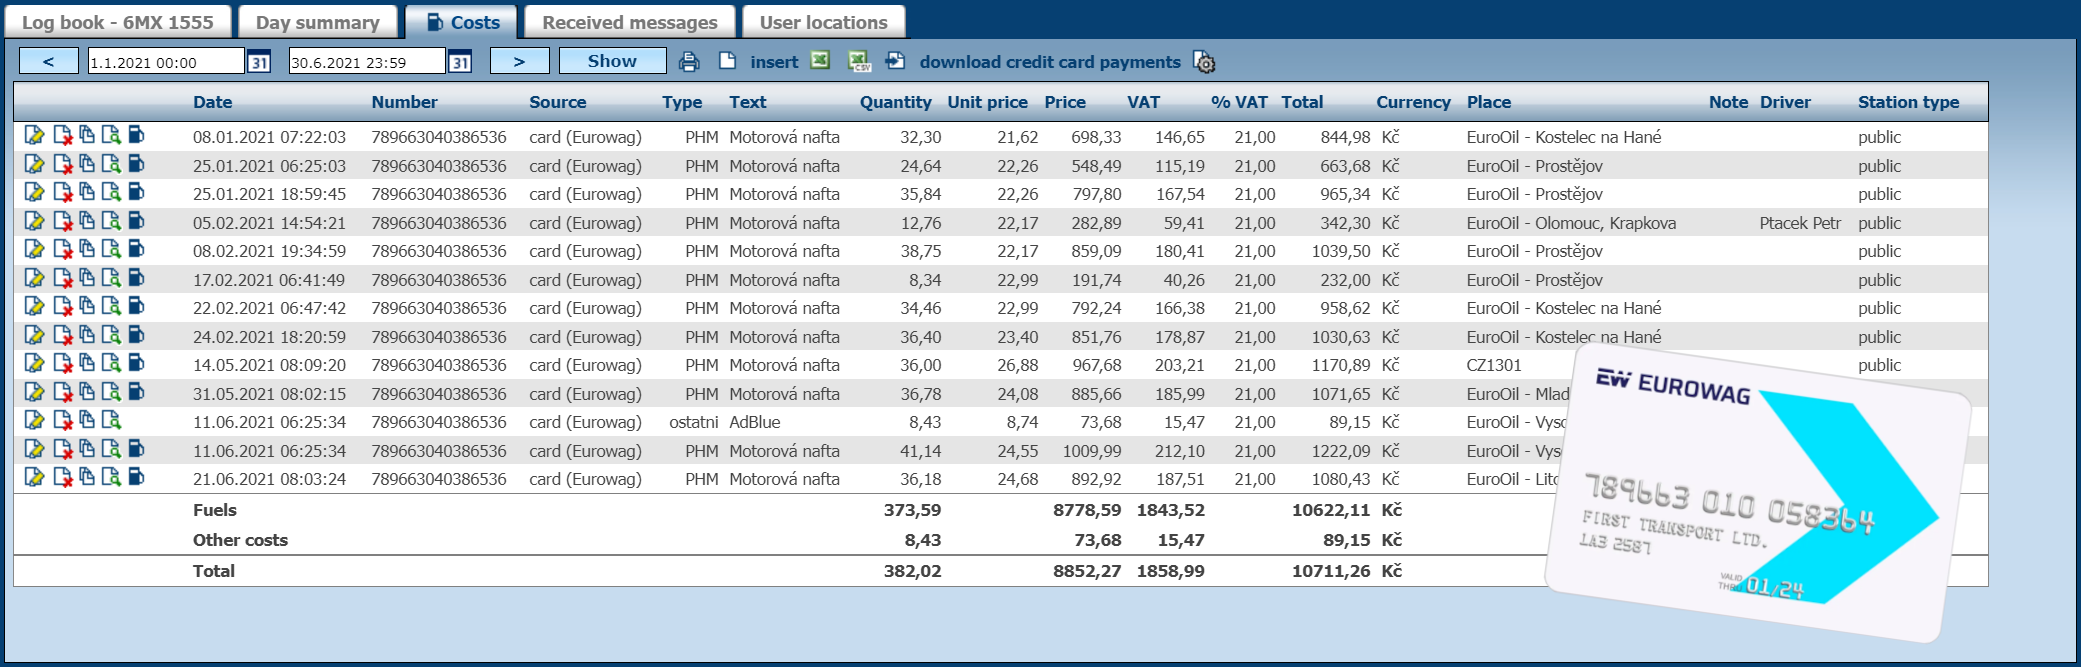This screenshot has width=2081, height=667.
Task: Click the start date input field
Action: point(165,62)
